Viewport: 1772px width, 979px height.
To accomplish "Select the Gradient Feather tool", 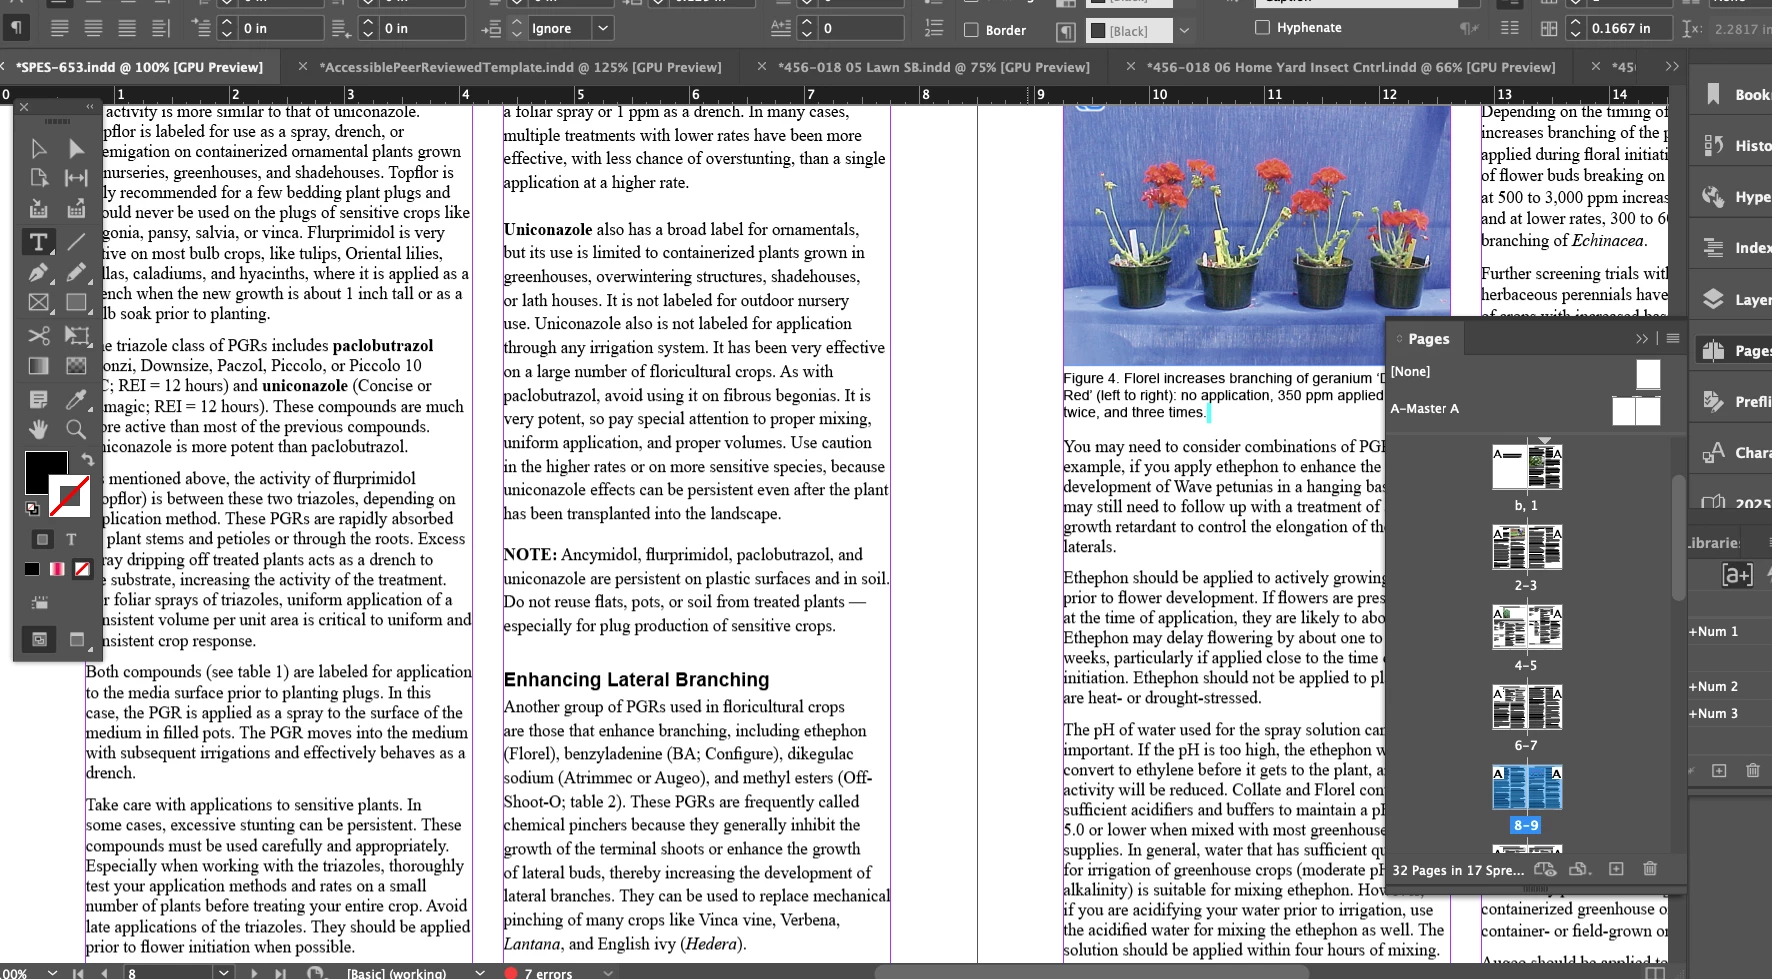I will pyautogui.click(x=76, y=366).
